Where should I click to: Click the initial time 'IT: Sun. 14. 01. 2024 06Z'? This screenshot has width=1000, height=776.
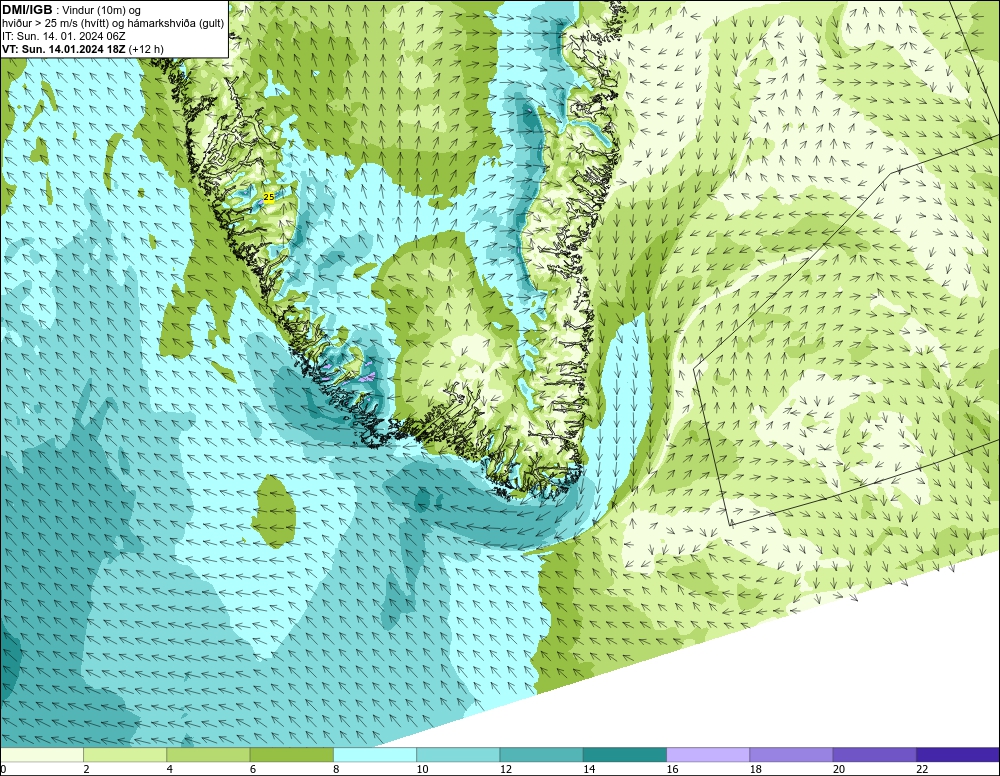[64, 36]
